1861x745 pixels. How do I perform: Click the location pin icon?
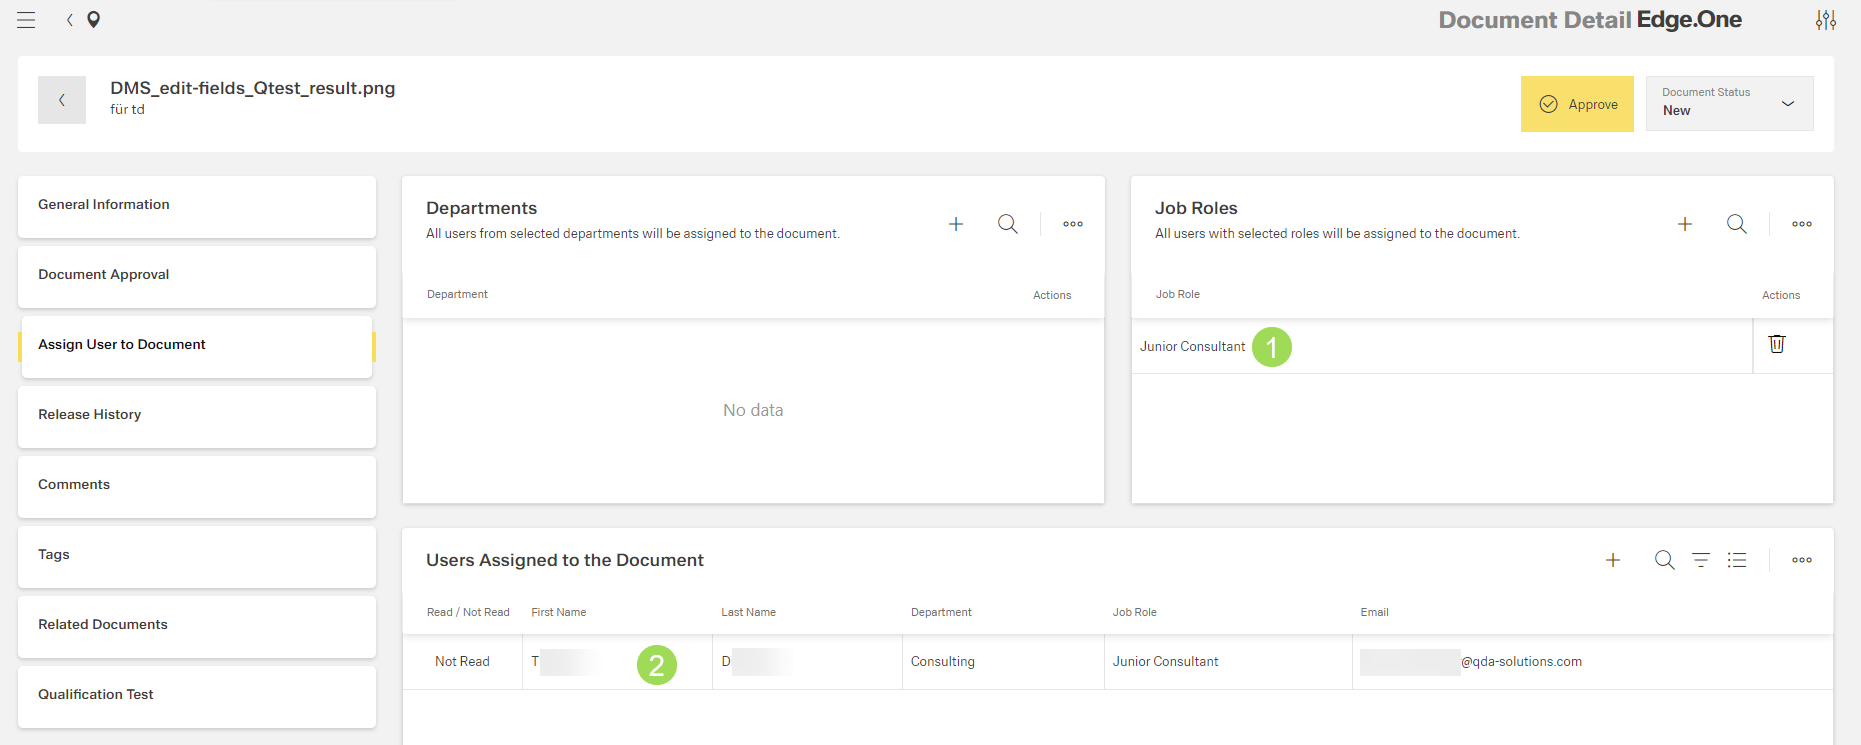(x=94, y=20)
